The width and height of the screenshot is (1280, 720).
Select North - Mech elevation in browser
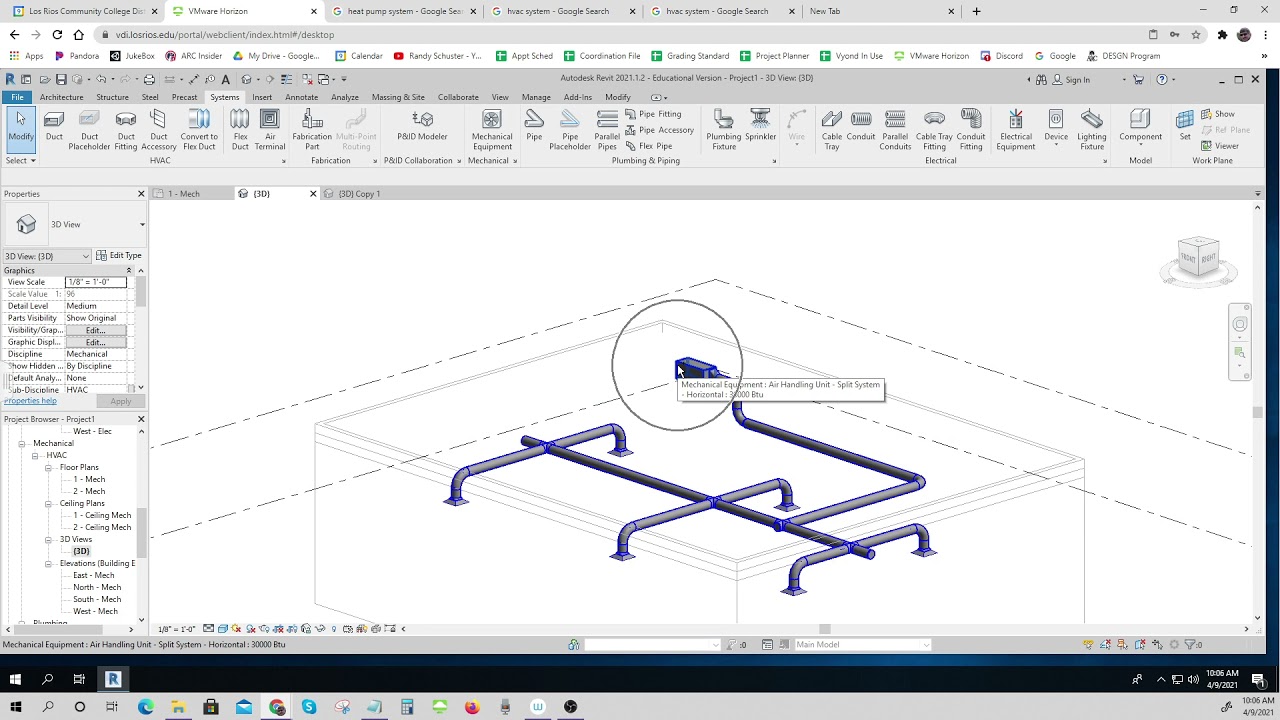[x=96, y=587]
